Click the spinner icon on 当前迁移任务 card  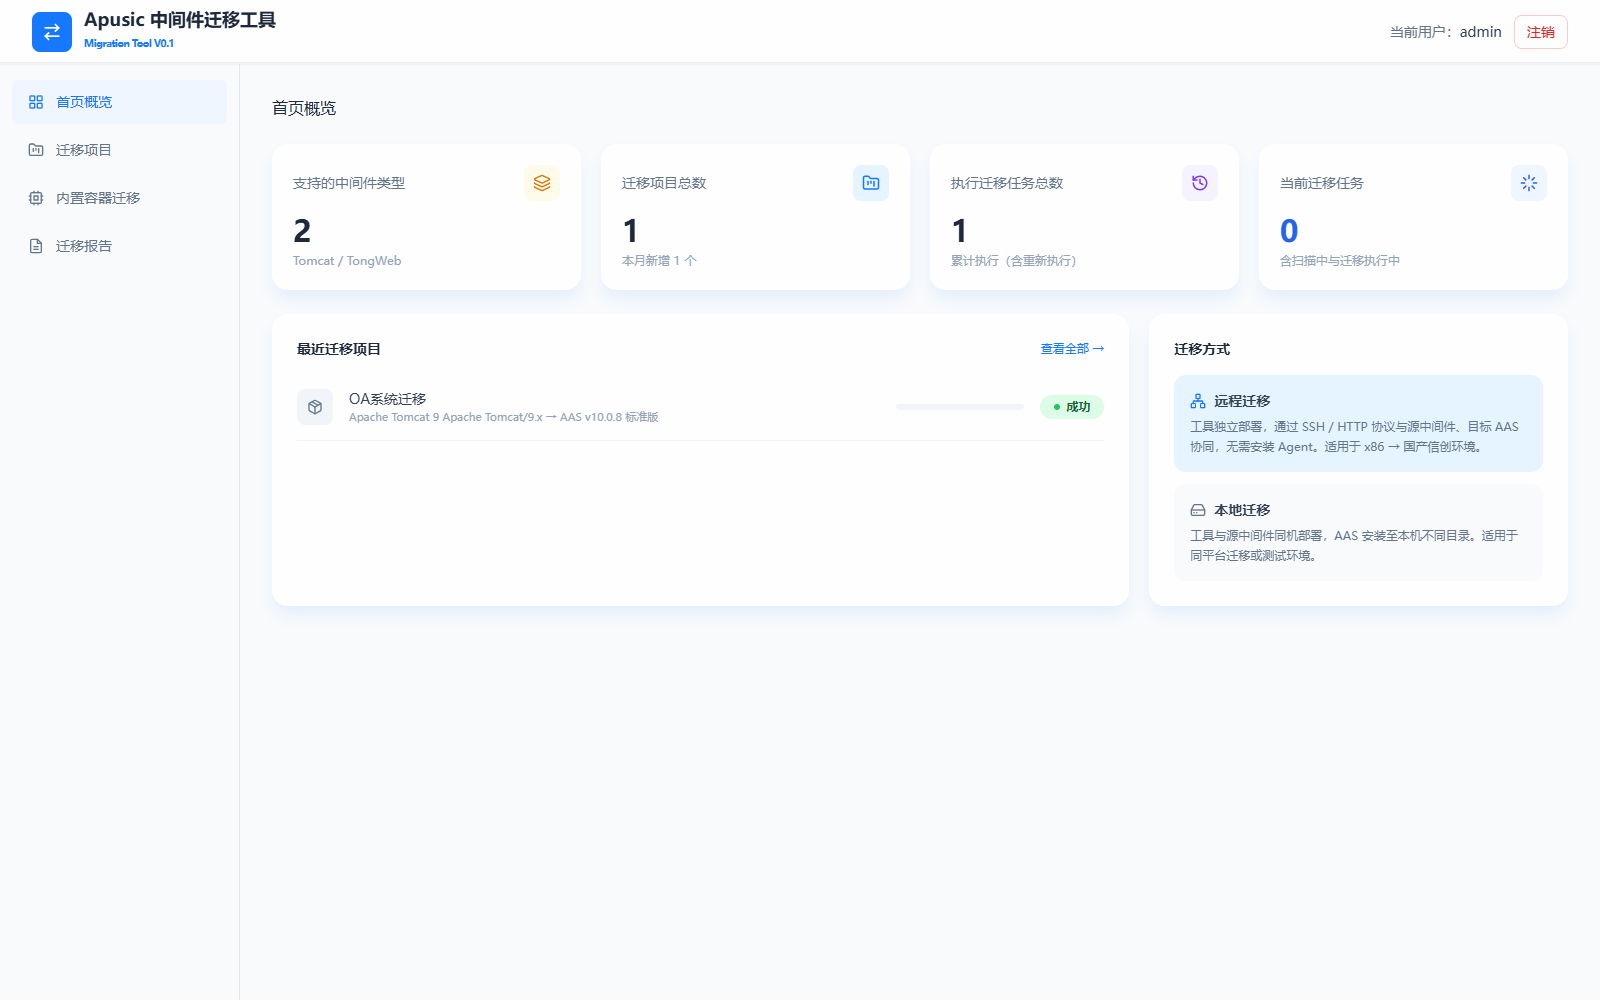1529,183
